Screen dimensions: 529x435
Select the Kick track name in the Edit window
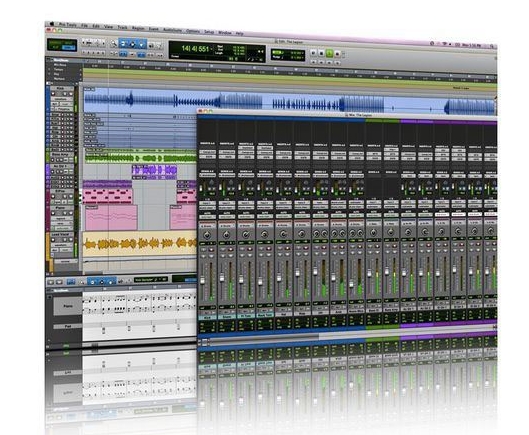pyautogui.click(x=60, y=88)
